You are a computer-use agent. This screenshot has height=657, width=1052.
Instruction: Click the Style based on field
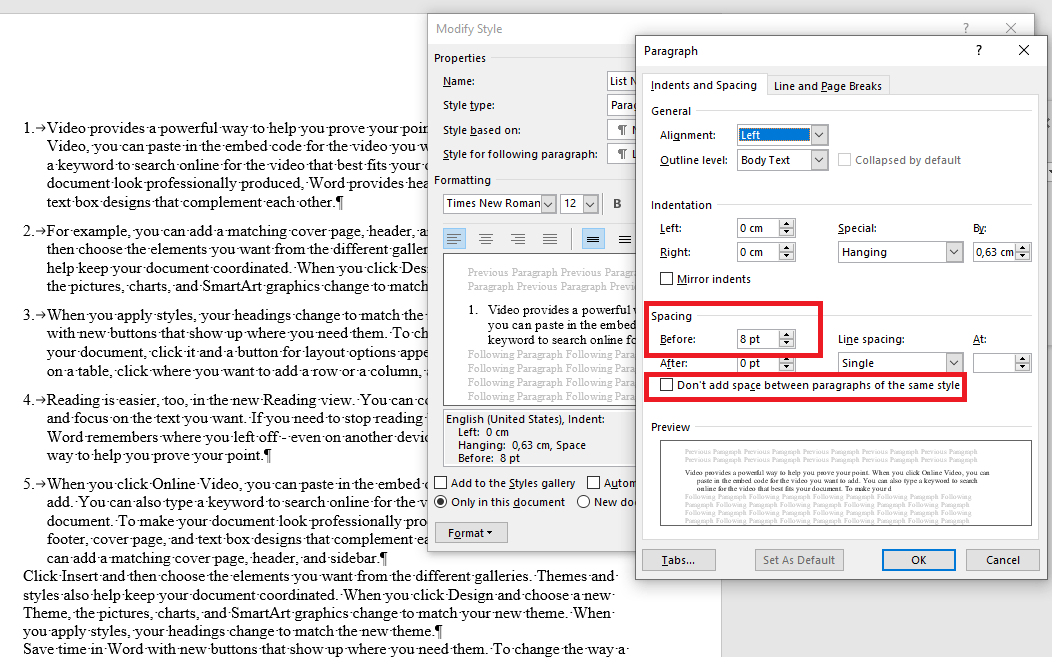621,130
